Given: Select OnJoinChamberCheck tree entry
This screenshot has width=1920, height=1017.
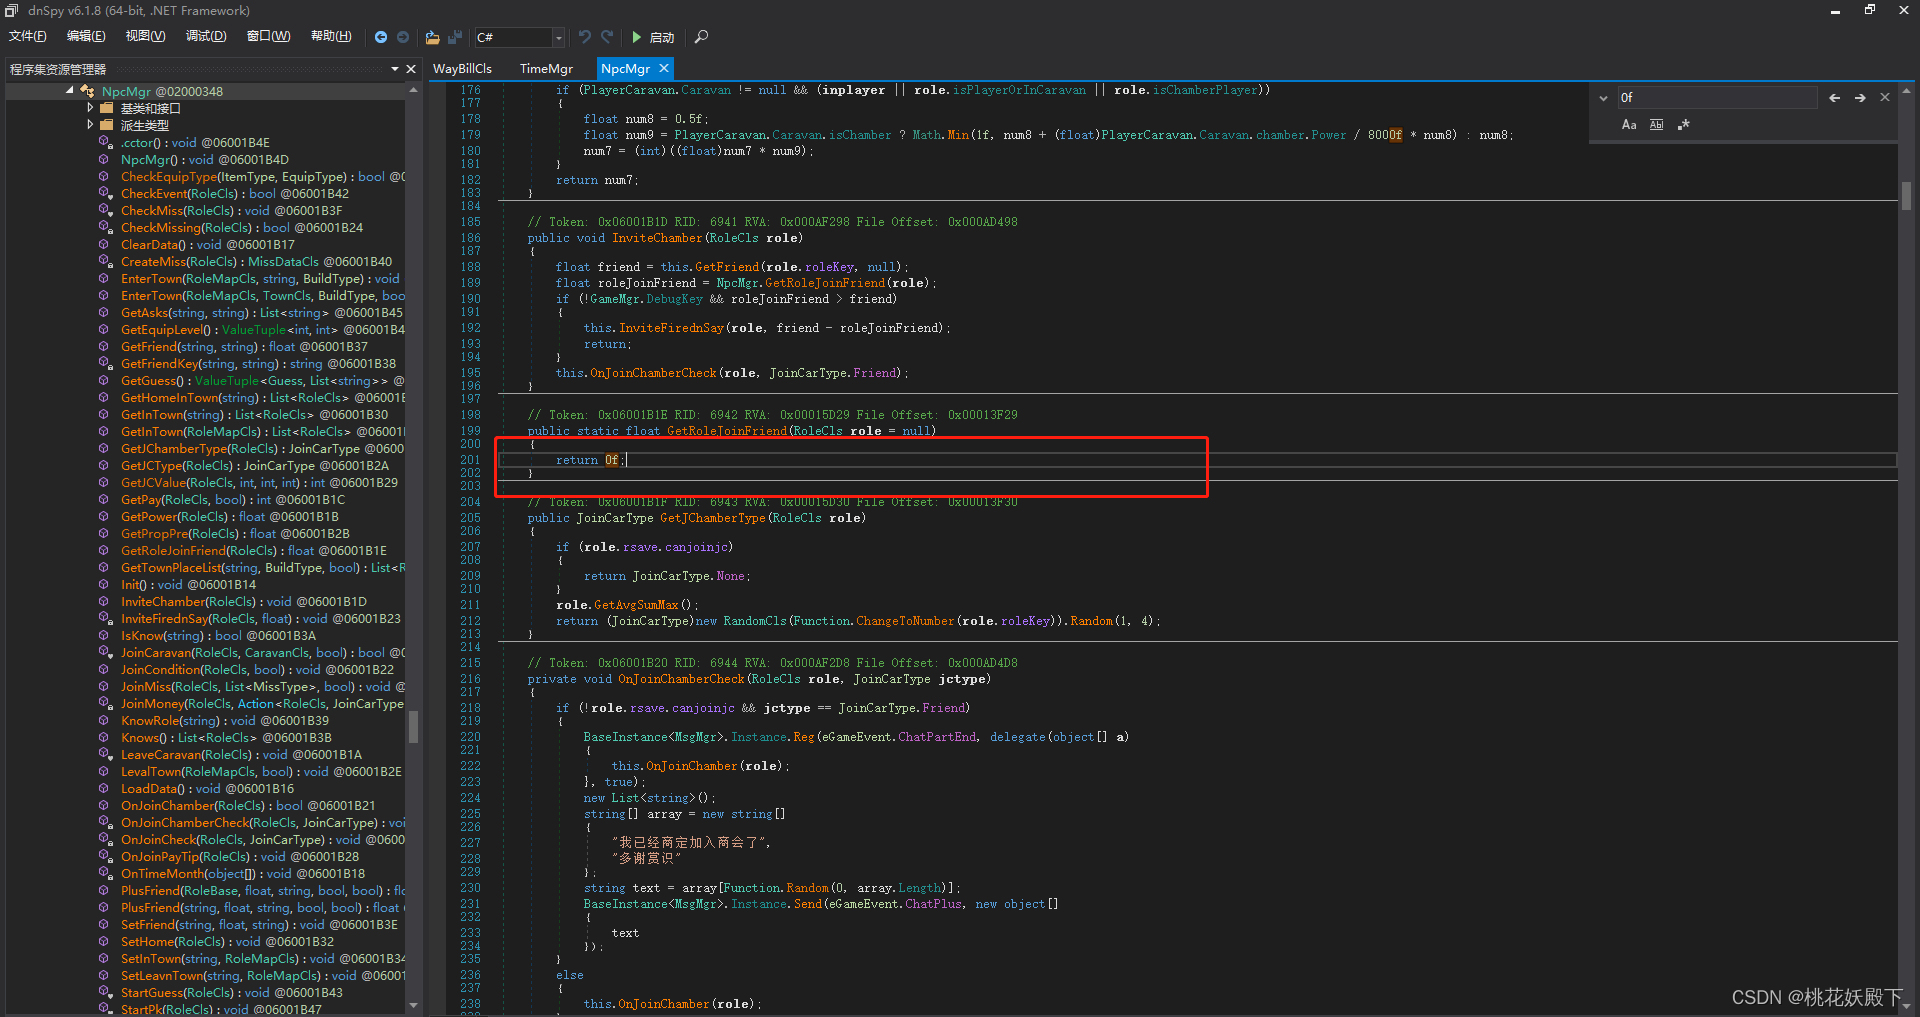Looking at the screenshot, I should (263, 823).
